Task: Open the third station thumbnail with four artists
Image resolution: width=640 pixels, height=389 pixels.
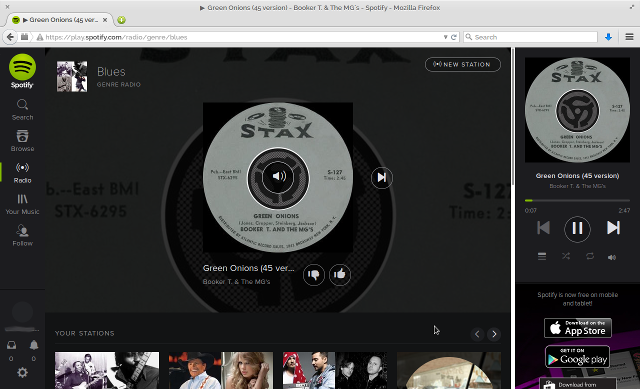Action: click(x=335, y=370)
